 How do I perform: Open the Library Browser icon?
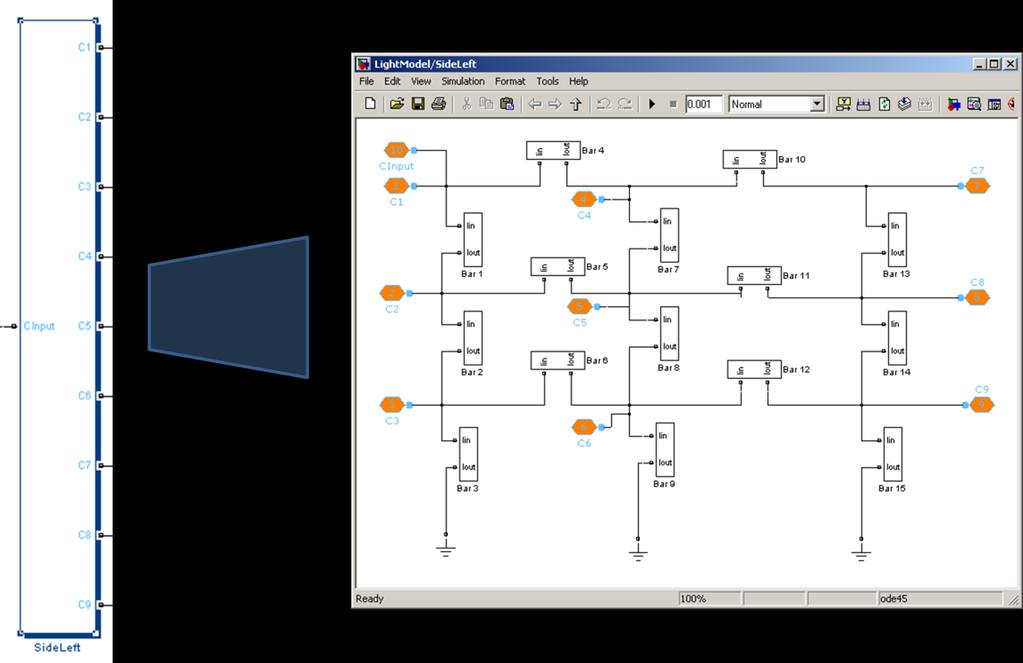(953, 104)
